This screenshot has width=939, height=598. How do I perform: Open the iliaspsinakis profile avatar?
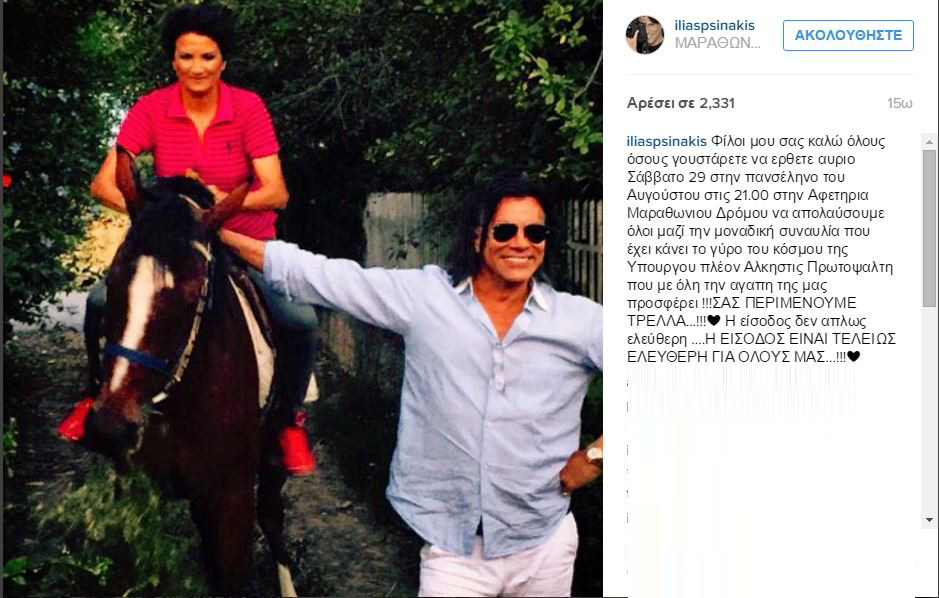click(644, 35)
